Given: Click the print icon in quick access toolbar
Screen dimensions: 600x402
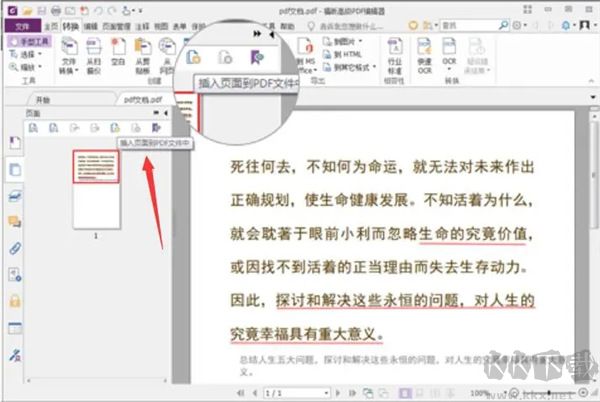Looking at the screenshot, I should point(56,11).
